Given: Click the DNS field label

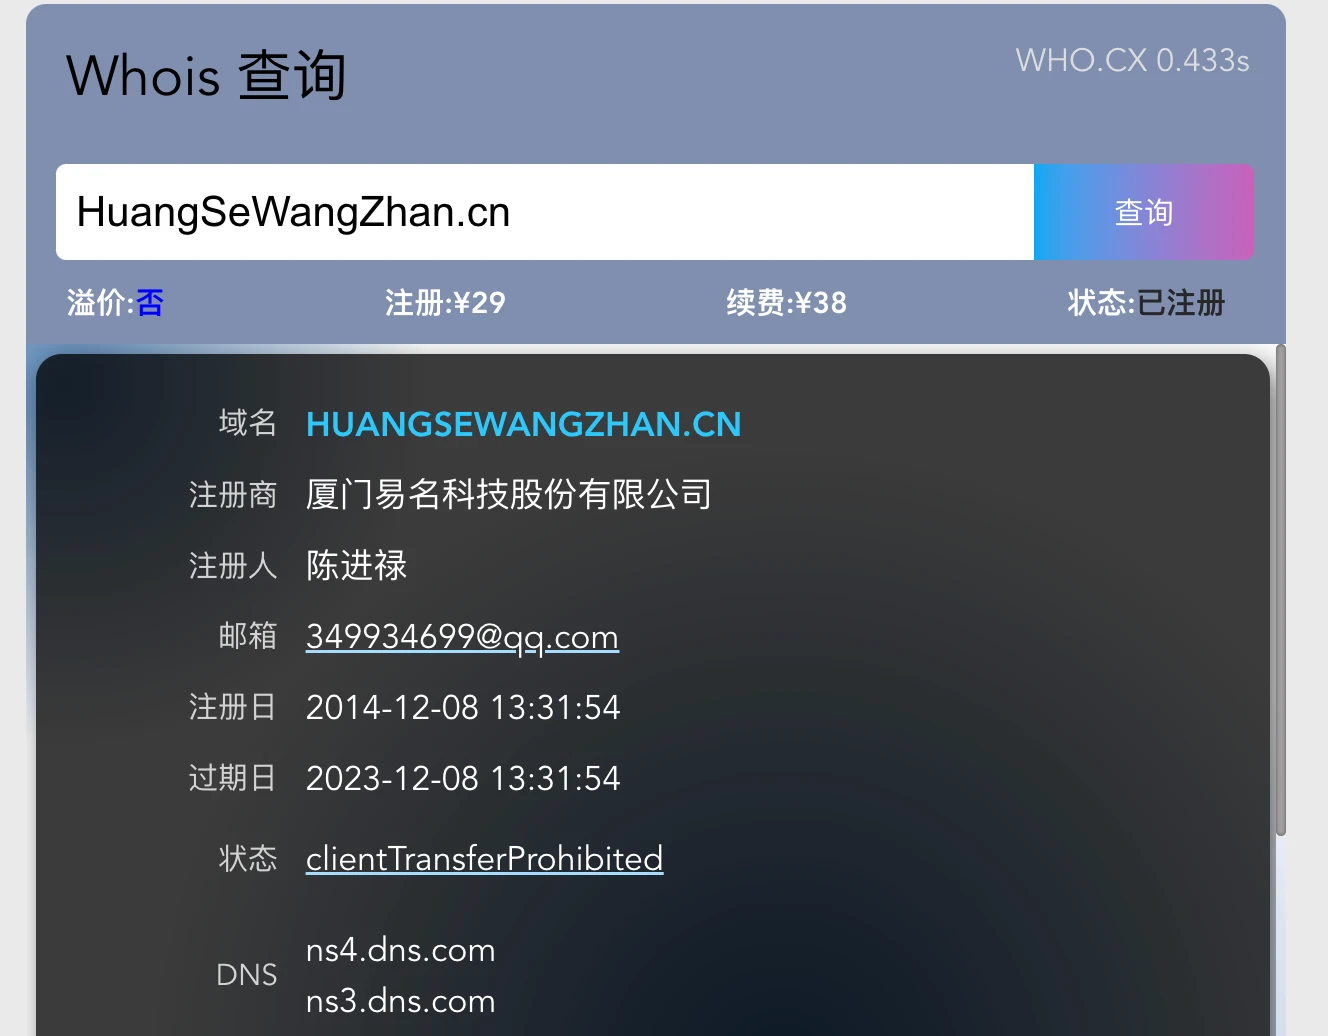Looking at the screenshot, I should [246, 975].
